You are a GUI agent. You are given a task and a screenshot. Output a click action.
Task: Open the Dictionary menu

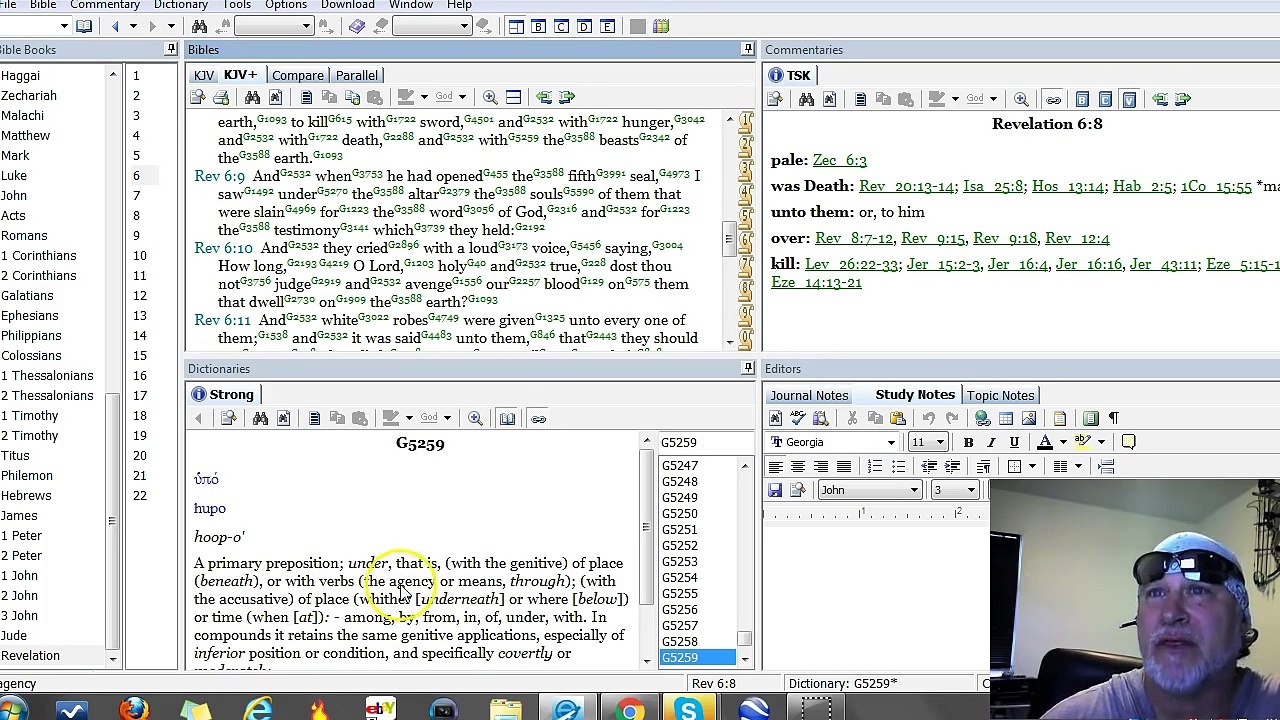pos(181,5)
